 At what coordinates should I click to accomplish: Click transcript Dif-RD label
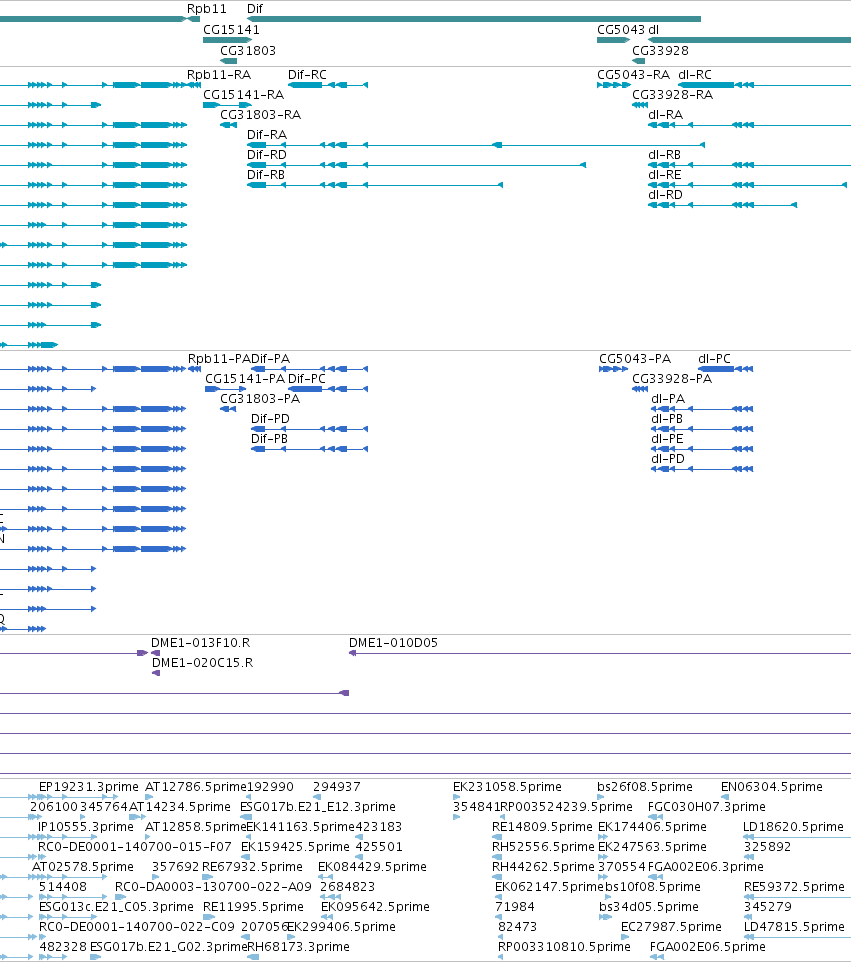coord(267,155)
